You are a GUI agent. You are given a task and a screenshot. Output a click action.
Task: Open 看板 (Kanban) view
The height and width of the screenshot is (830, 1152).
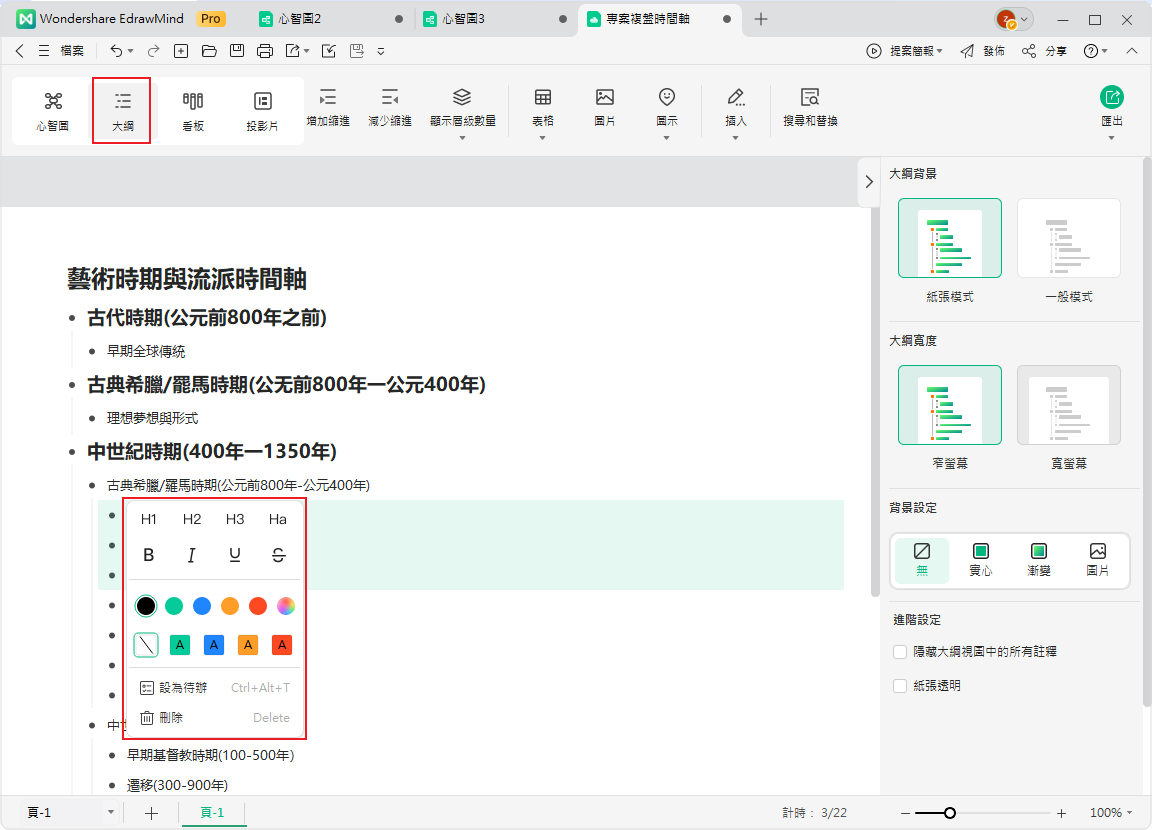tap(192, 110)
